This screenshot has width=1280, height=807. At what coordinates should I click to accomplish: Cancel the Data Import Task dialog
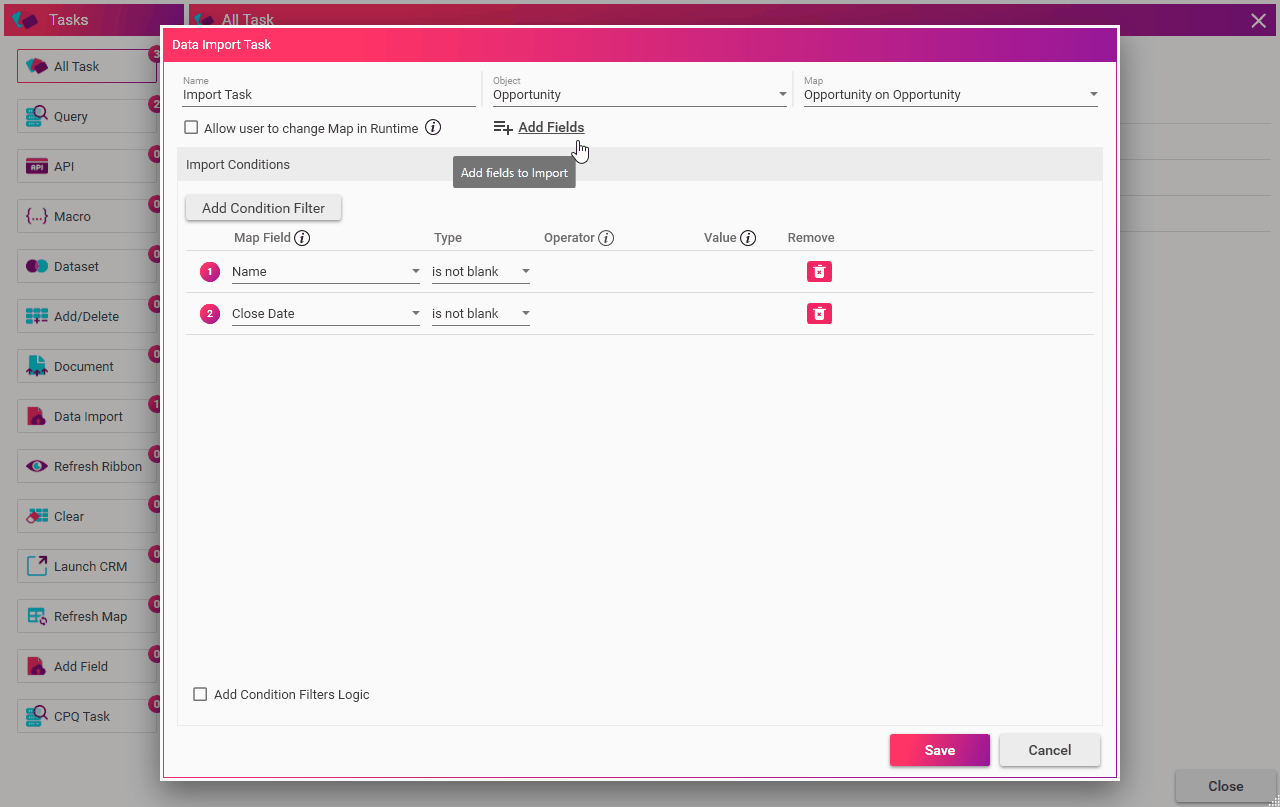pyautogui.click(x=1049, y=750)
